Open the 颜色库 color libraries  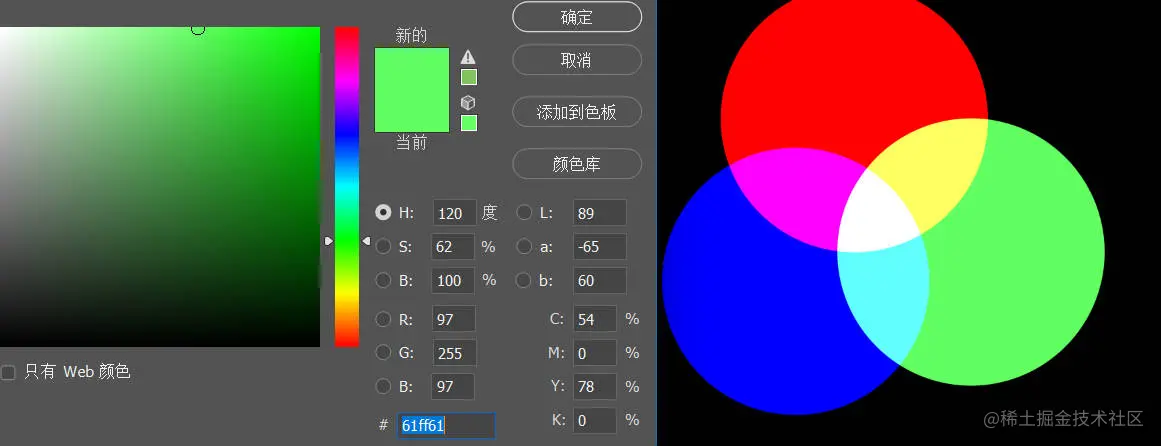(x=577, y=164)
